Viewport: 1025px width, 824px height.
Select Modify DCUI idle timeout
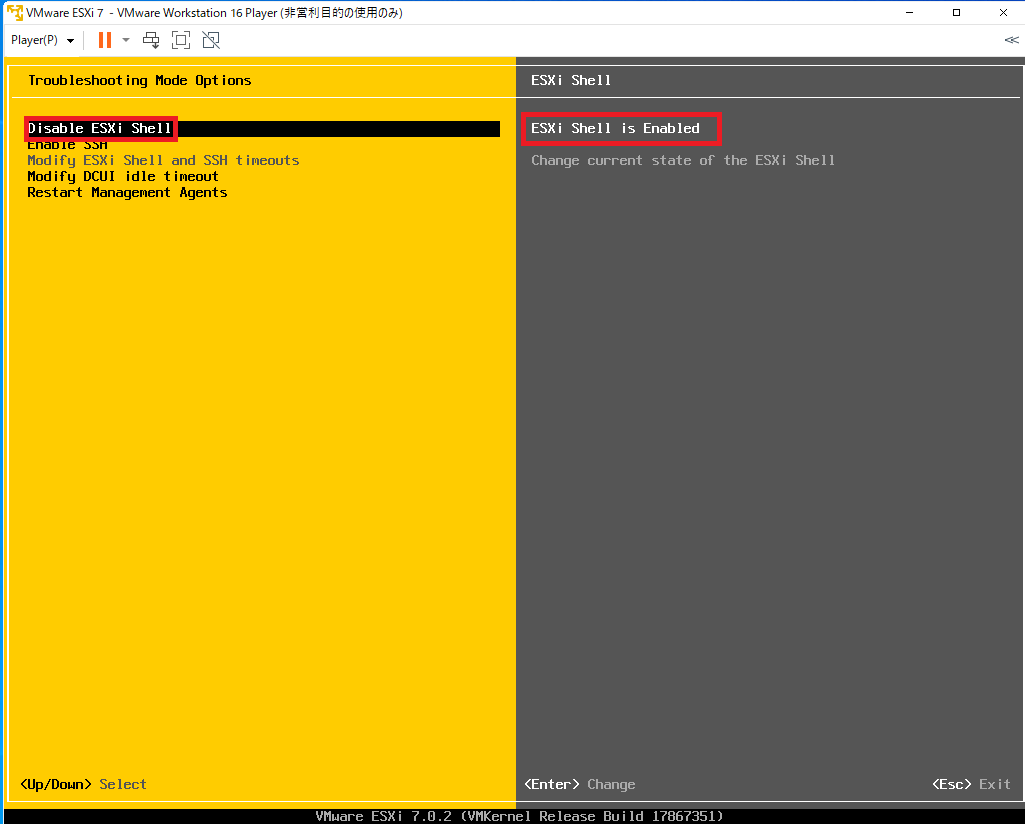click(122, 176)
